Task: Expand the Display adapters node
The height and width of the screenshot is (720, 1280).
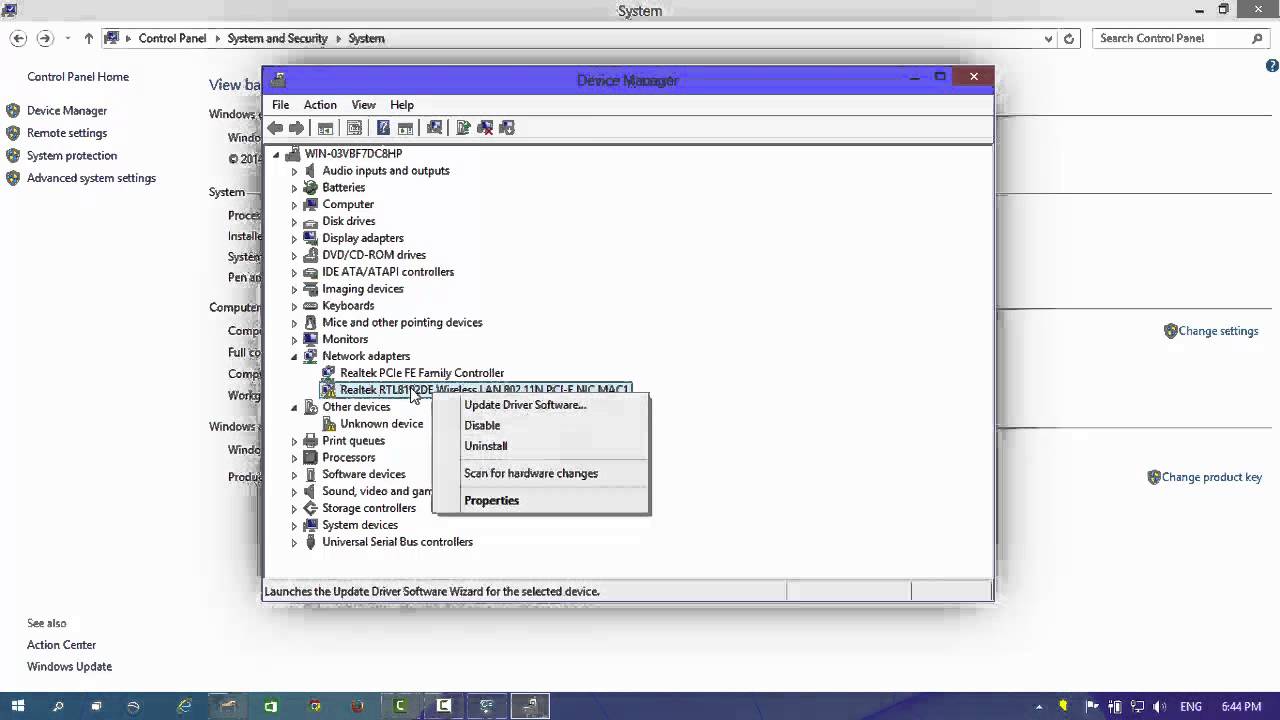Action: click(x=294, y=239)
